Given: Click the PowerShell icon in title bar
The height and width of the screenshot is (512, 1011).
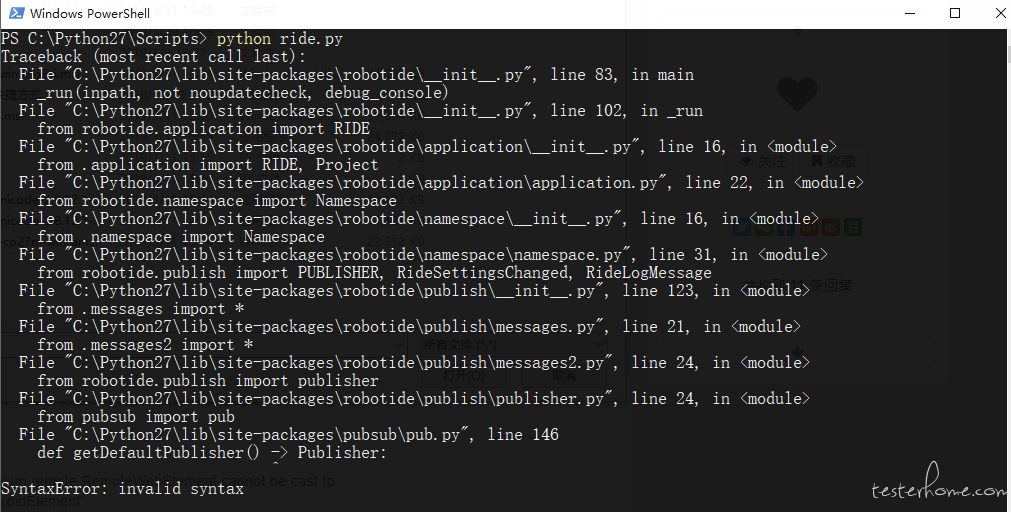Looking at the screenshot, I should [17, 13].
